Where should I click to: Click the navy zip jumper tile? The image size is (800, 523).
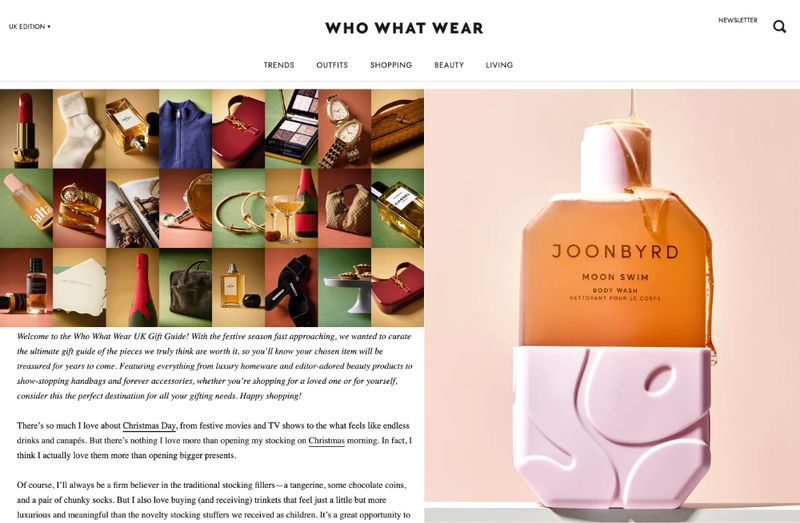tap(185, 129)
